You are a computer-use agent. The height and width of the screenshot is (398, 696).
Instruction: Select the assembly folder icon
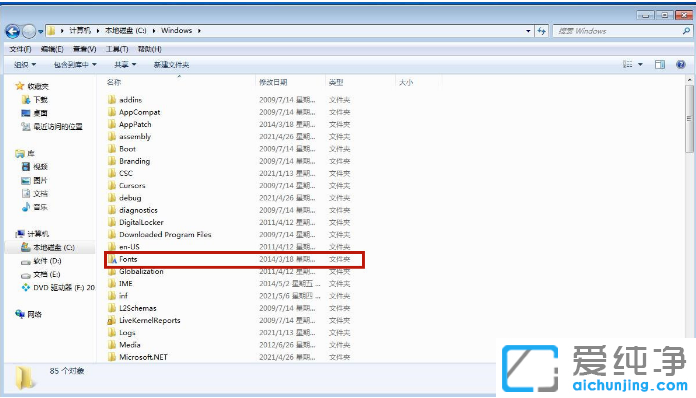(x=112, y=136)
